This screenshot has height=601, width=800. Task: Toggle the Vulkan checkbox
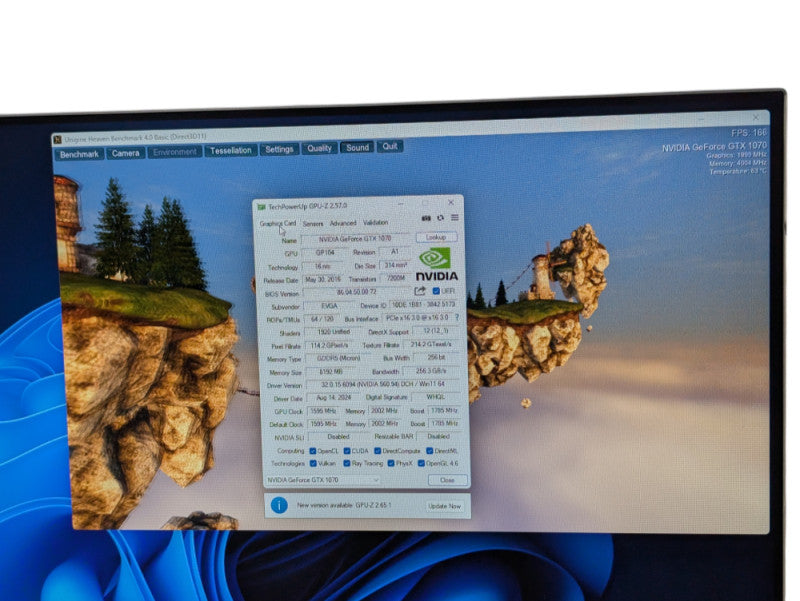313,463
